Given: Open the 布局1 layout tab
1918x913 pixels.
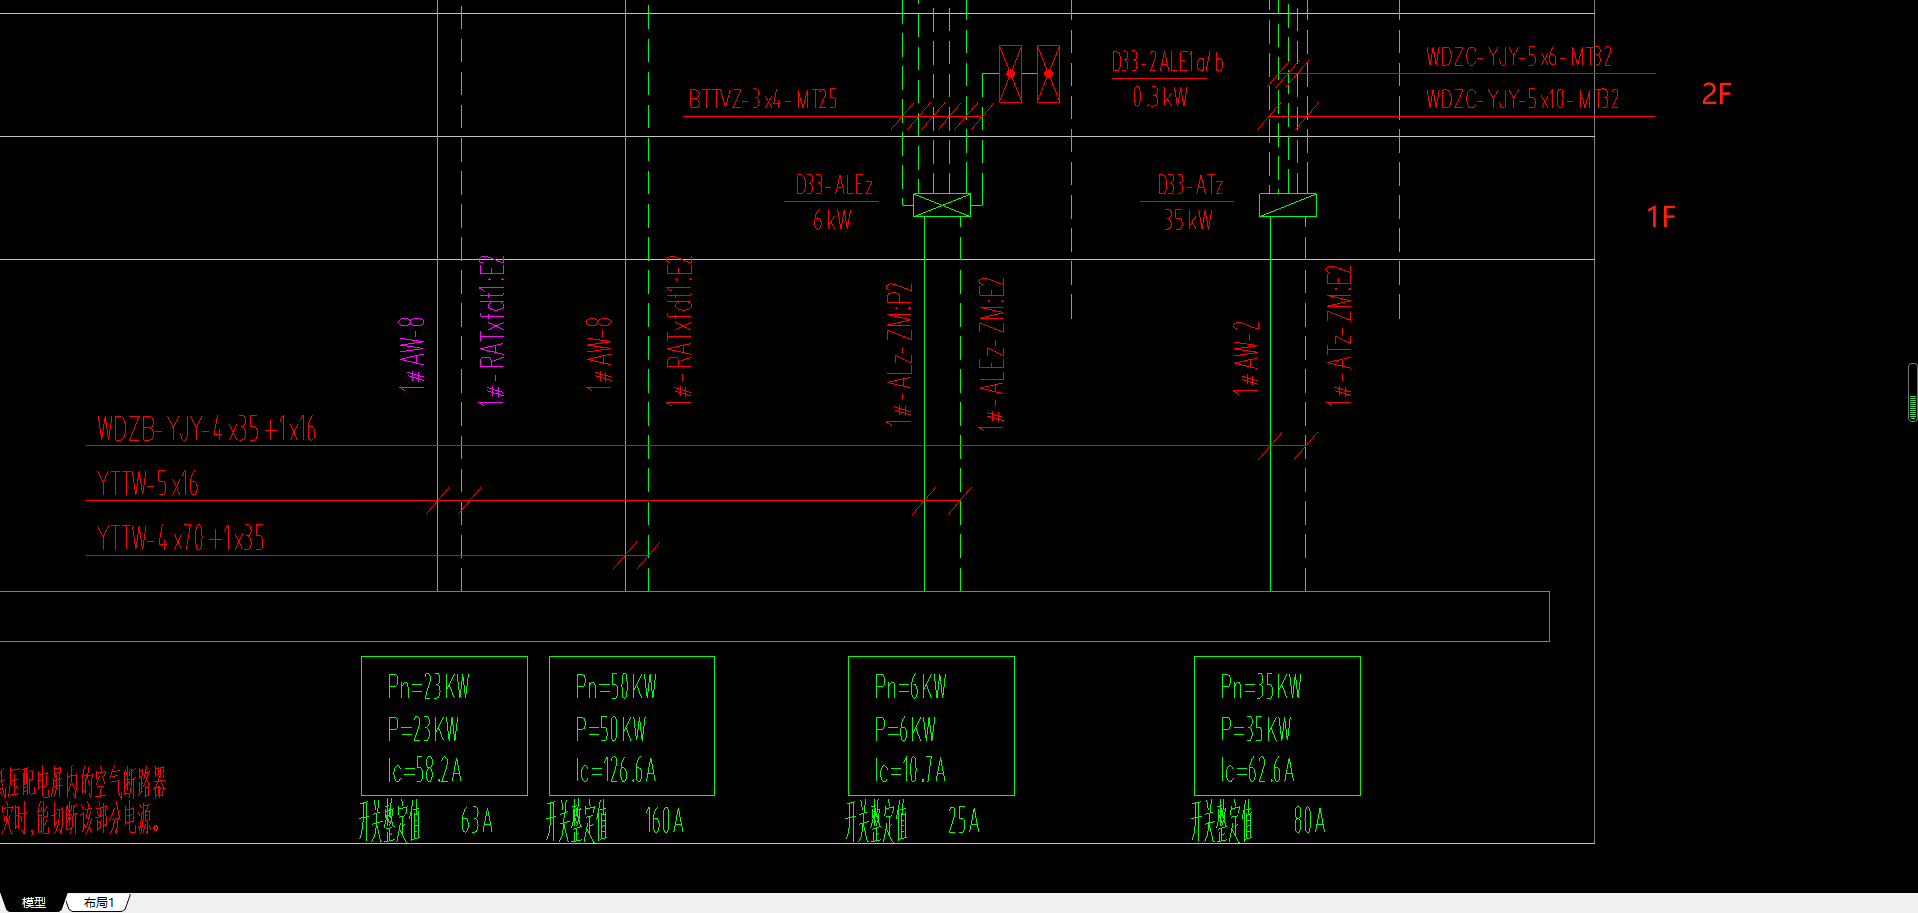Looking at the screenshot, I should pyautogui.click(x=99, y=902).
